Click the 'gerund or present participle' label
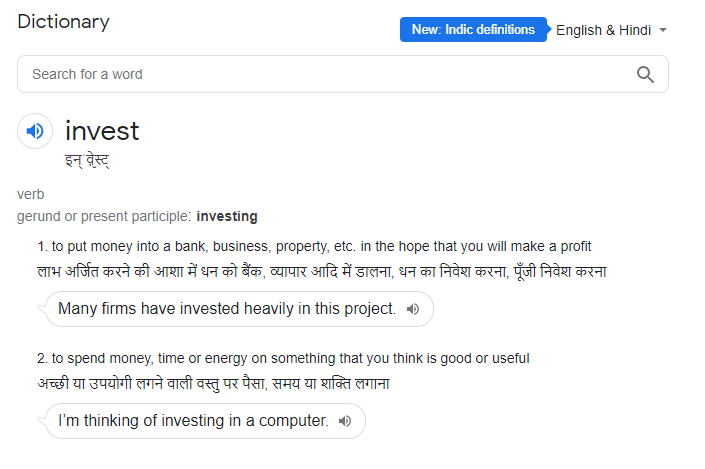Viewport: 705px width, 469px height. pos(104,216)
